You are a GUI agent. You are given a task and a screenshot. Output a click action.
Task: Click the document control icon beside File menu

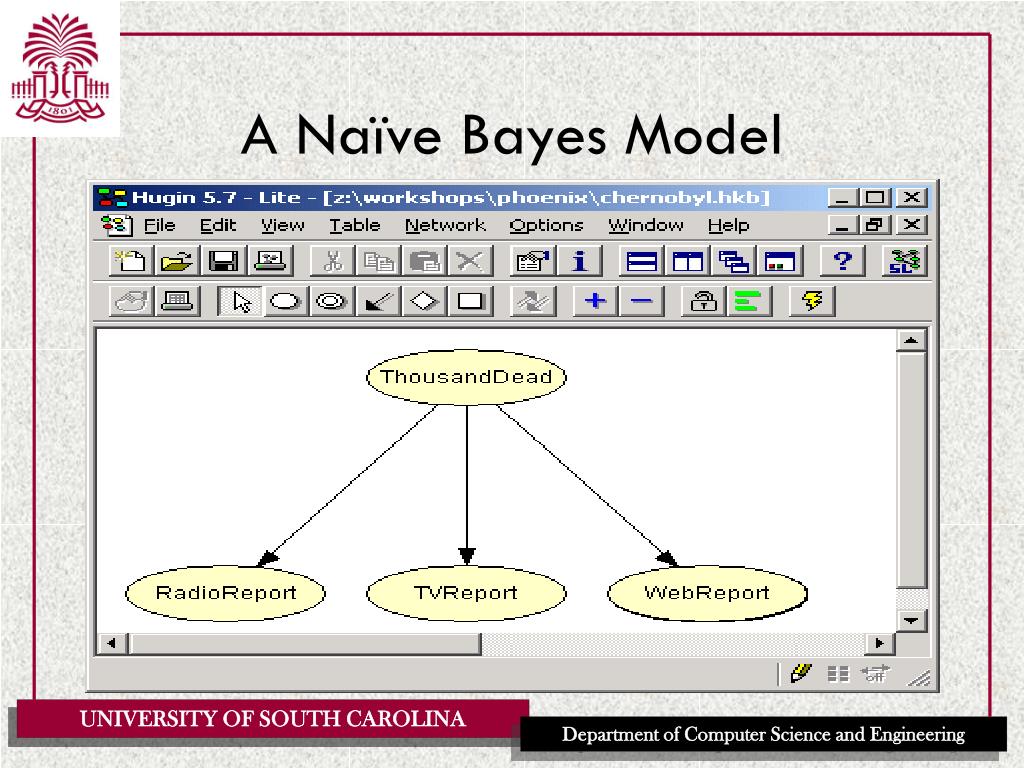(x=117, y=225)
